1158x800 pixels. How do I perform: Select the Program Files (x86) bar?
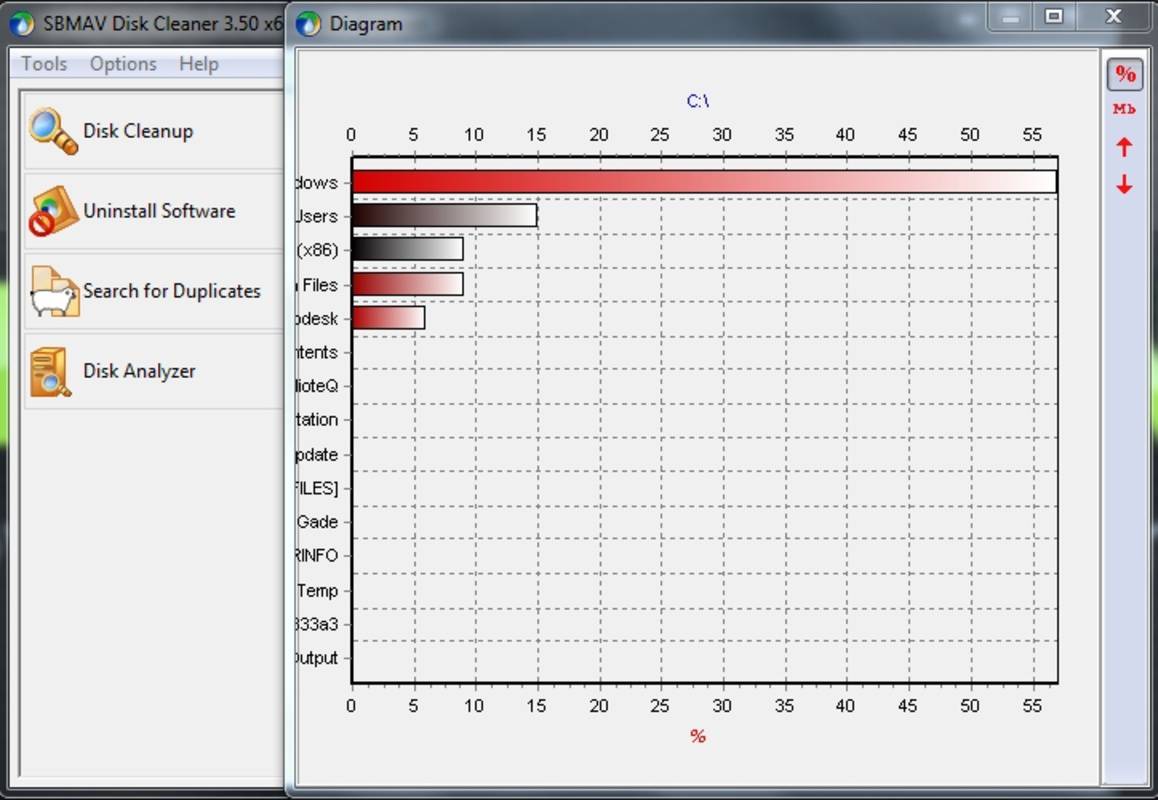click(x=408, y=250)
